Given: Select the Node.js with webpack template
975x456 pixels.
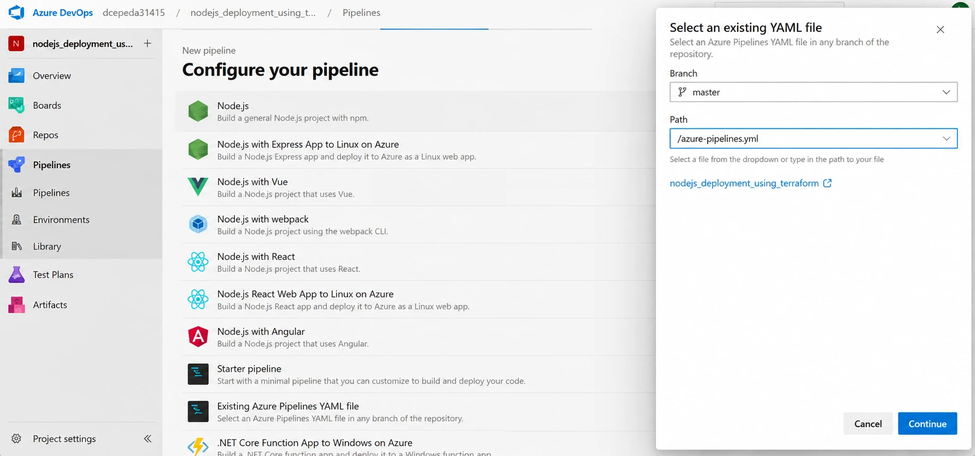Looking at the screenshot, I should click(x=415, y=225).
